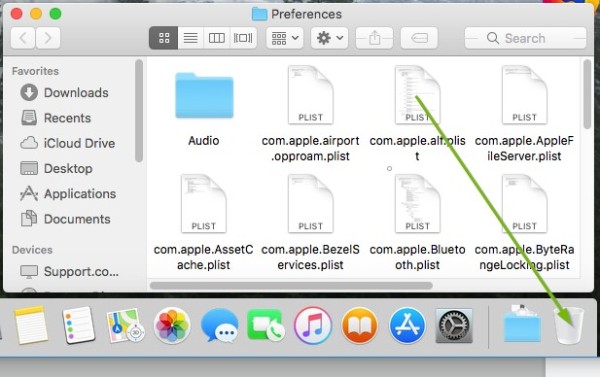
Task: Open Applications in the sidebar
Action: (68, 194)
